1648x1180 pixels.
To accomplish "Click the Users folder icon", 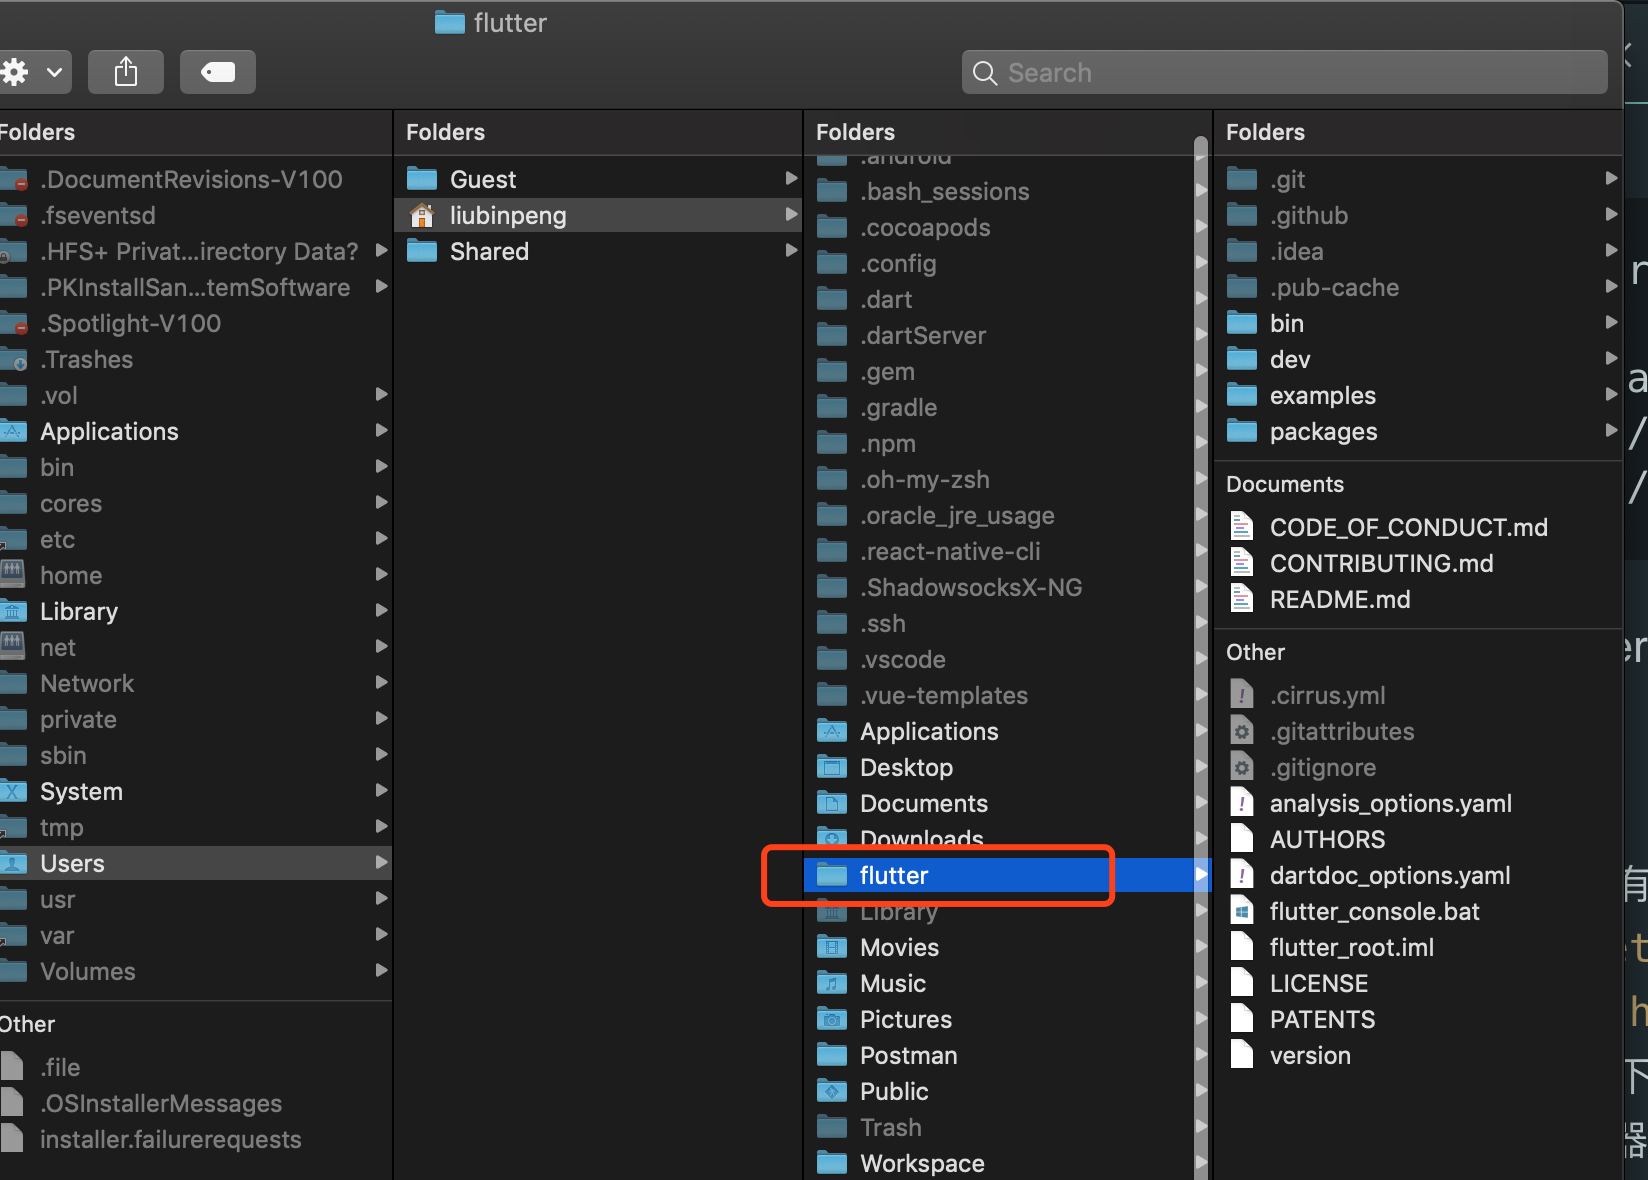I will (13, 863).
